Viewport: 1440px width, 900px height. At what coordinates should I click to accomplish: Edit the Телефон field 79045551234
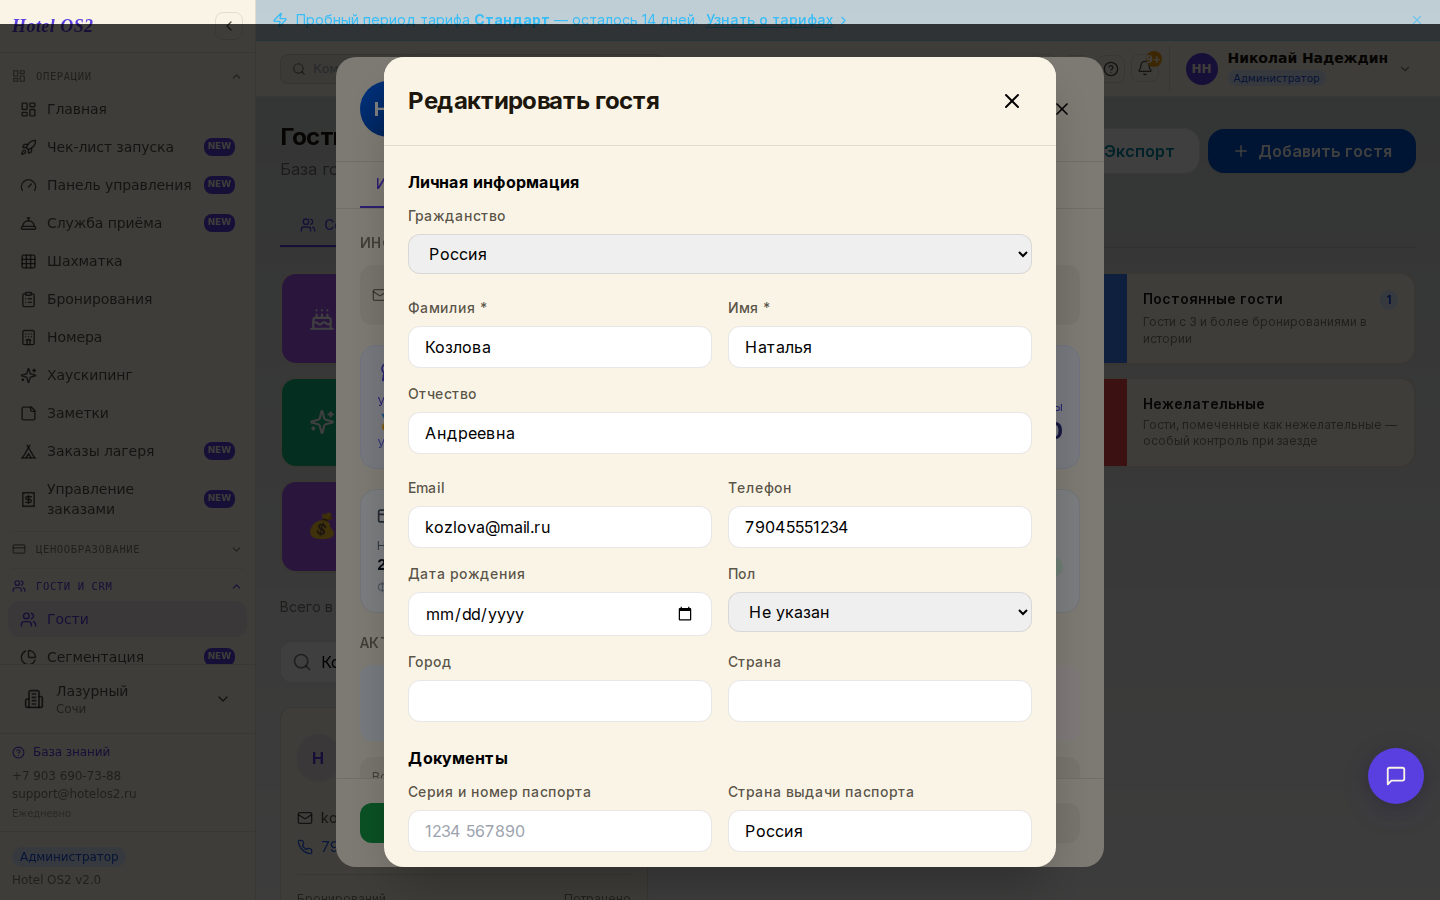tap(880, 527)
